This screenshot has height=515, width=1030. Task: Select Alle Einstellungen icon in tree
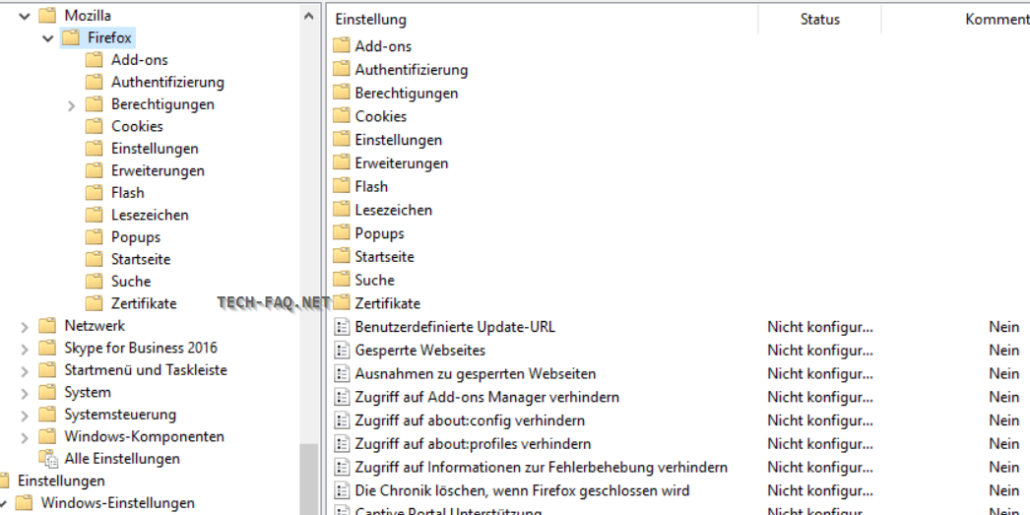point(48,459)
